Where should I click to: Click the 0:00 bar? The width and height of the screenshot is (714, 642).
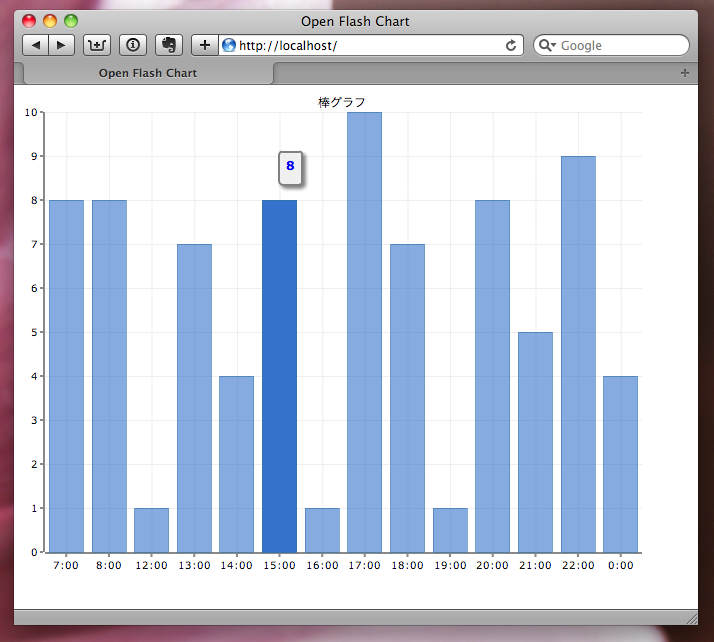pos(621,464)
